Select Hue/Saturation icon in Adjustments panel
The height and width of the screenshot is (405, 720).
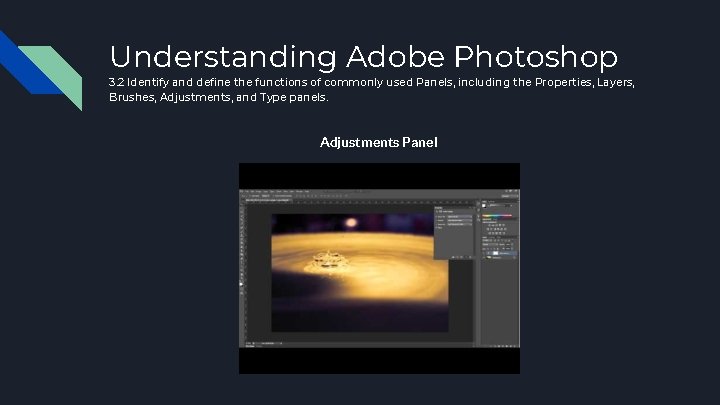[488, 229]
